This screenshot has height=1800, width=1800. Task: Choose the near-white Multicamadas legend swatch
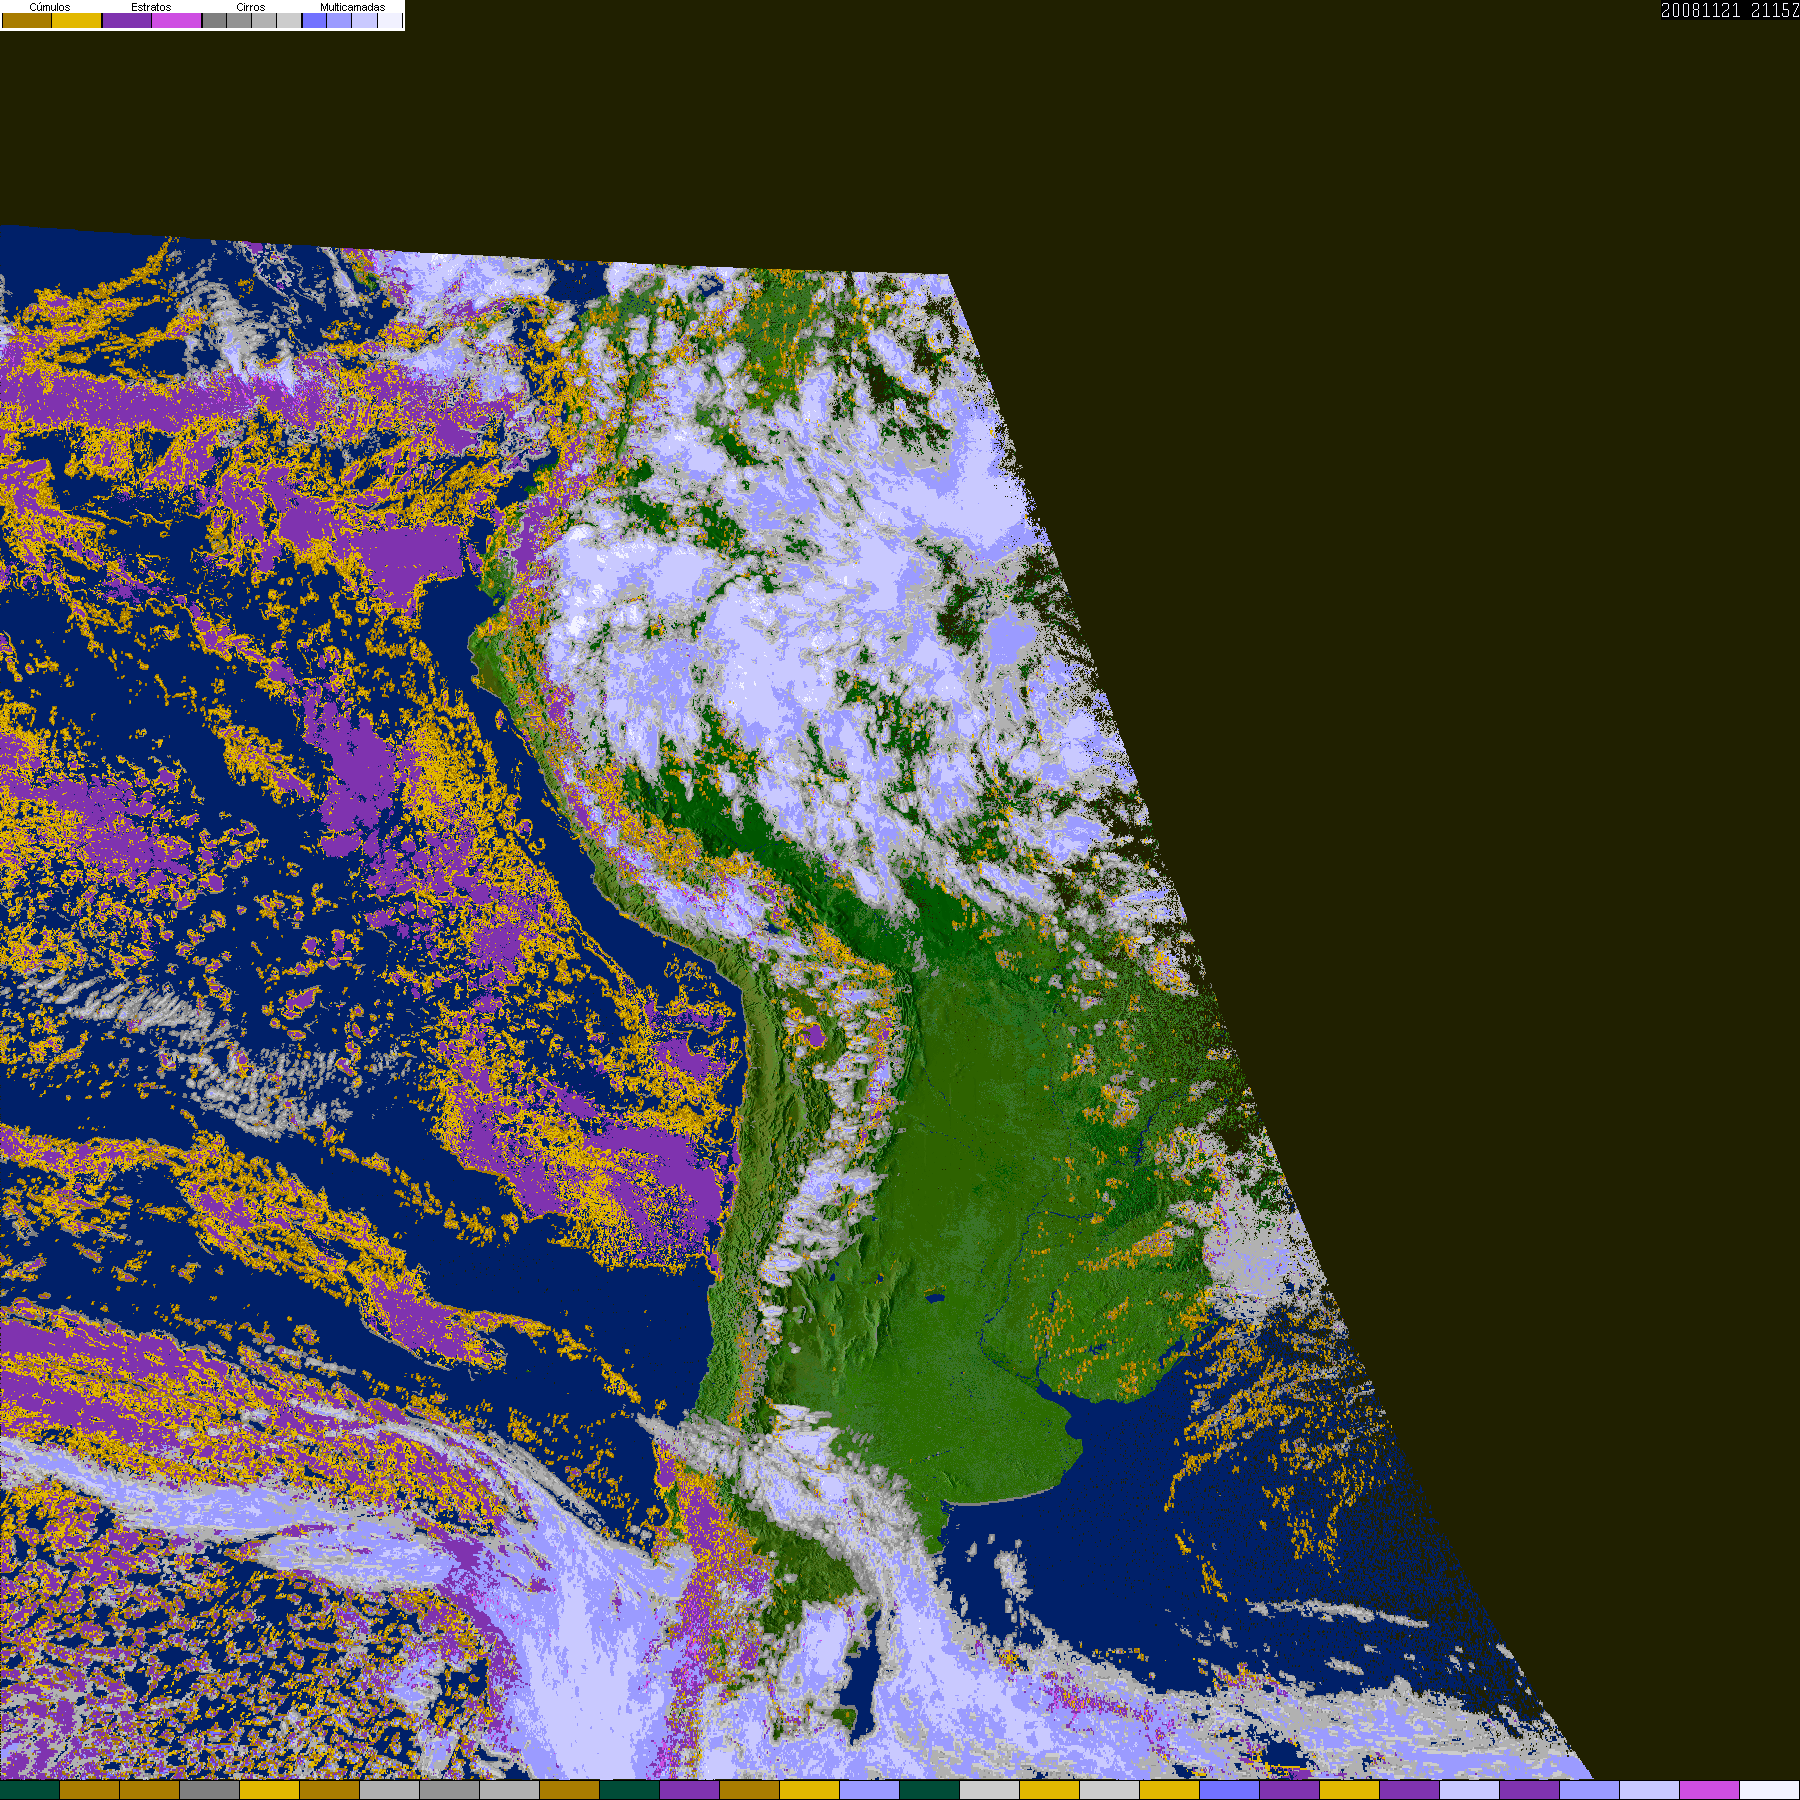[390, 20]
